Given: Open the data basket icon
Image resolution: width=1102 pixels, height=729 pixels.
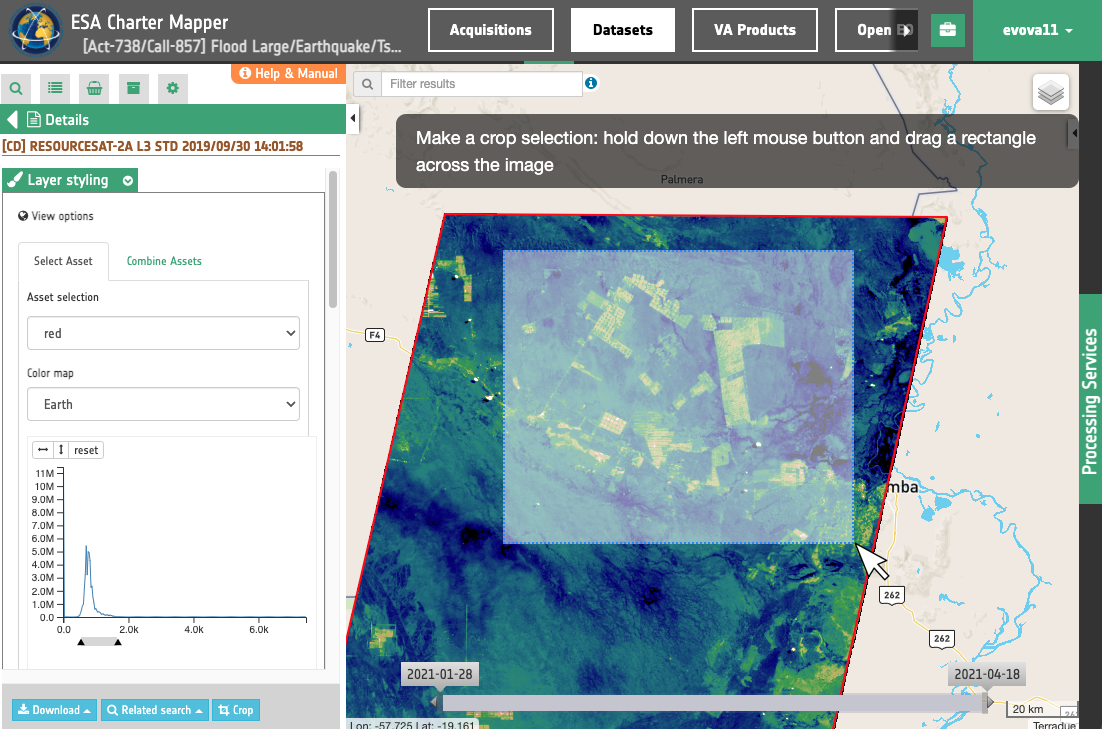Looking at the screenshot, I should point(94,89).
